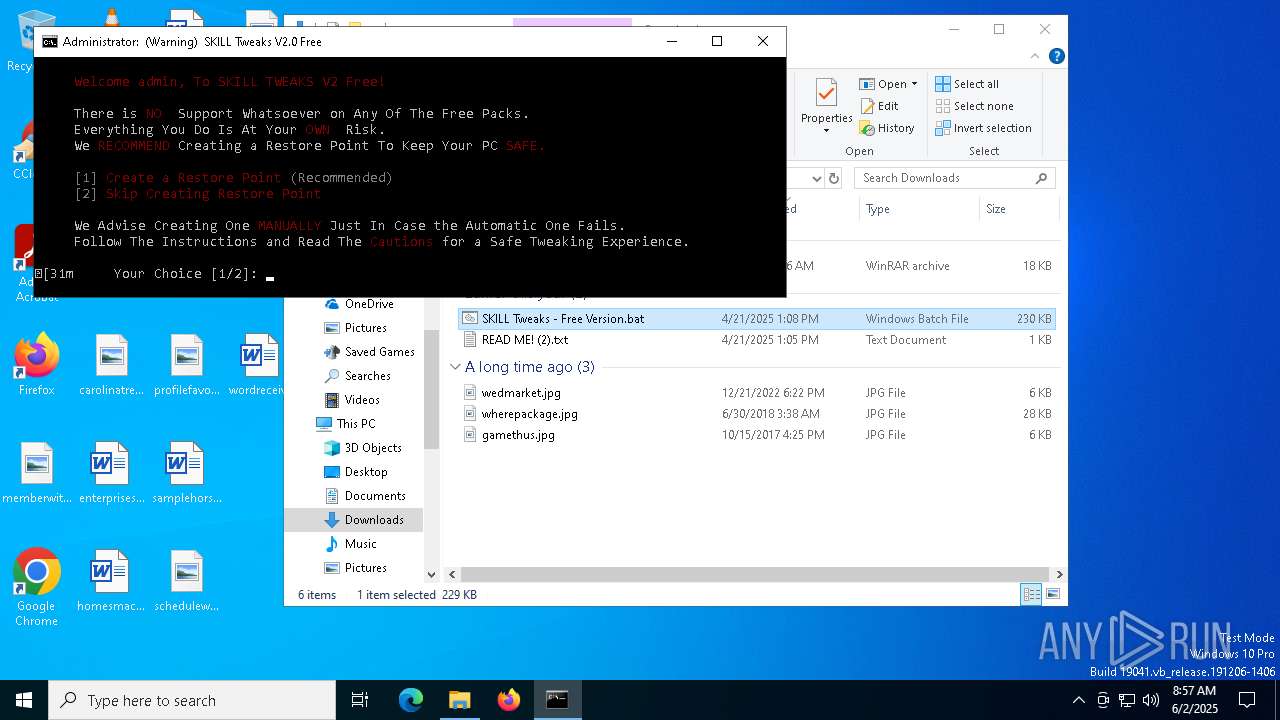Screen dimensions: 1280x720
Task: Open 3D Objects in navigation pane
Action: click(x=362, y=448)
